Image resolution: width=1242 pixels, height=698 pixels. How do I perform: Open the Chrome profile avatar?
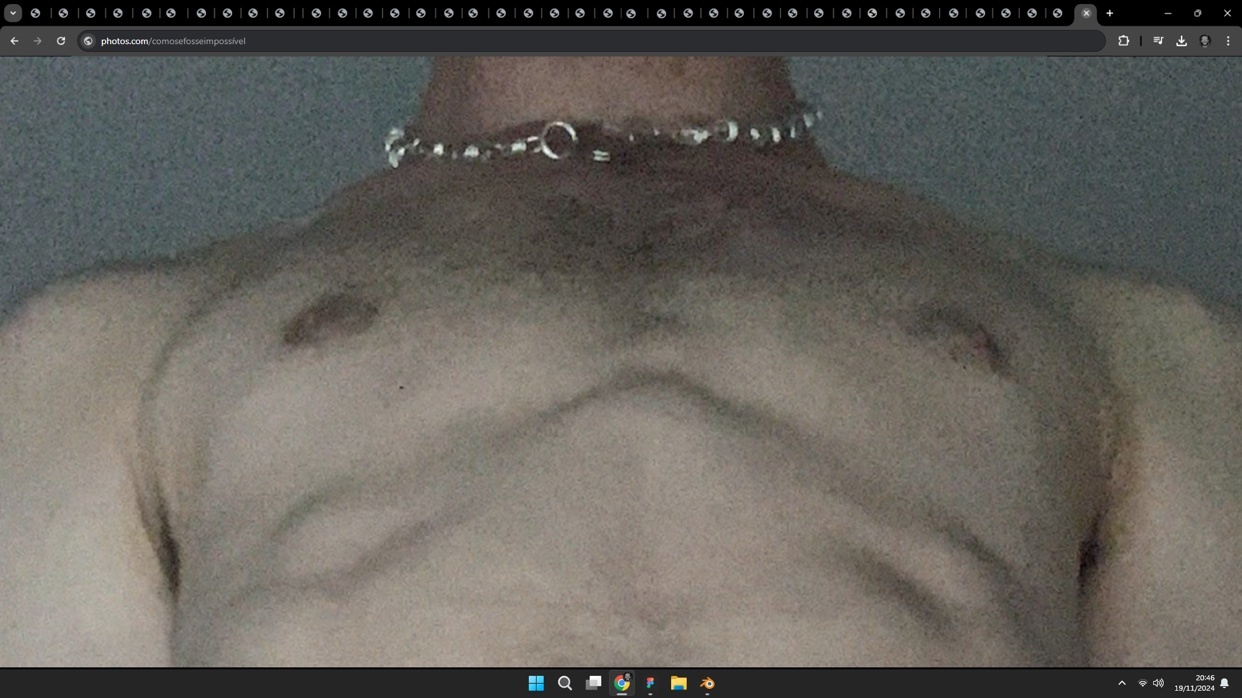click(x=1205, y=41)
